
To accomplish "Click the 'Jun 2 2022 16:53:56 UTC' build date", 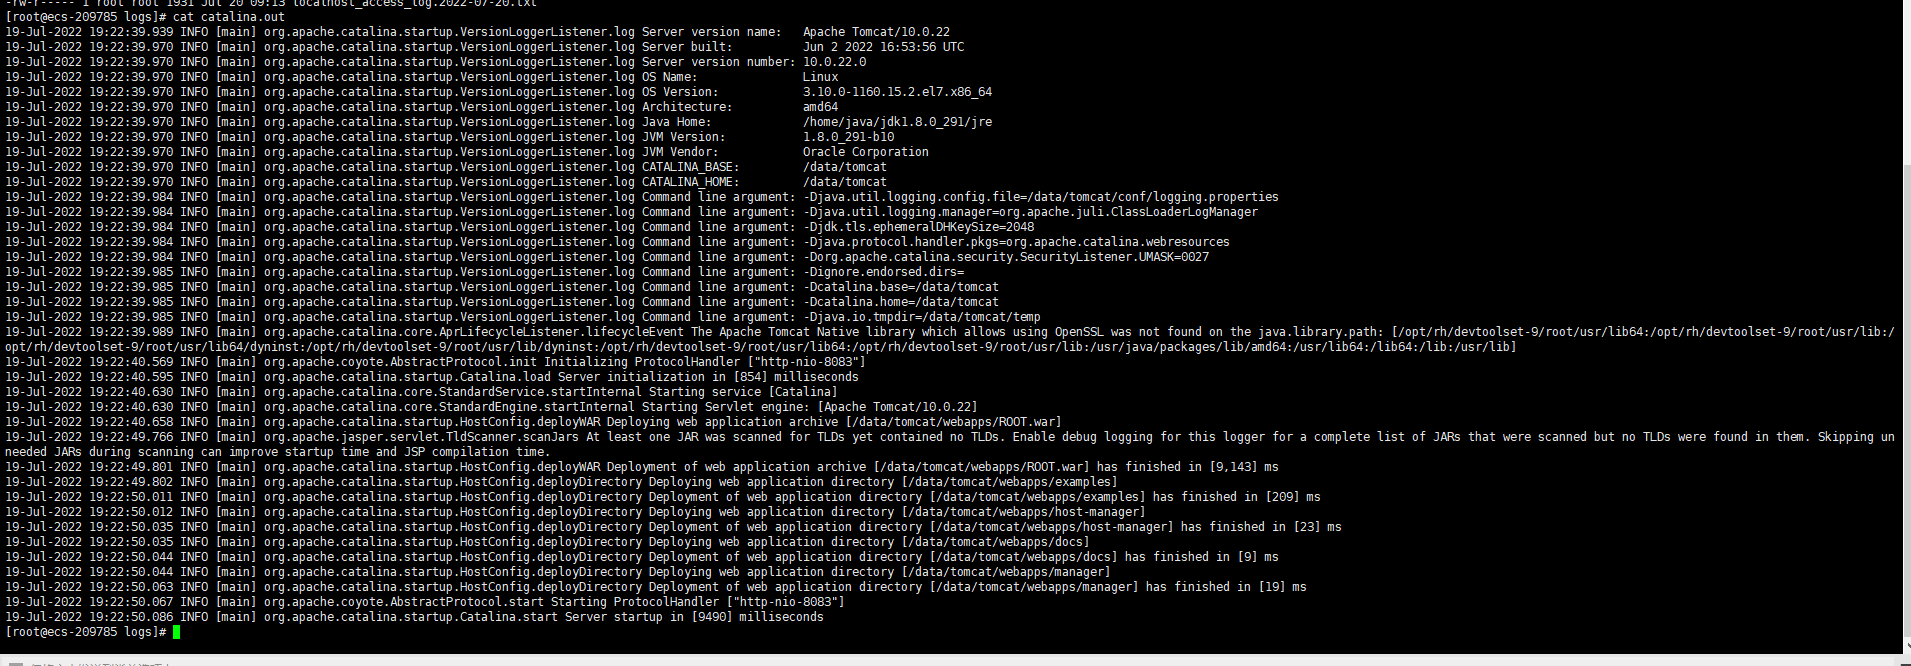I will [x=883, y=47].
